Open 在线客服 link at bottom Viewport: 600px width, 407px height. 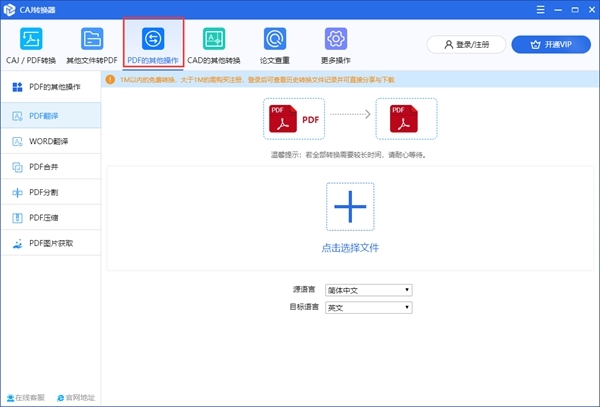(x=27, y=397)
